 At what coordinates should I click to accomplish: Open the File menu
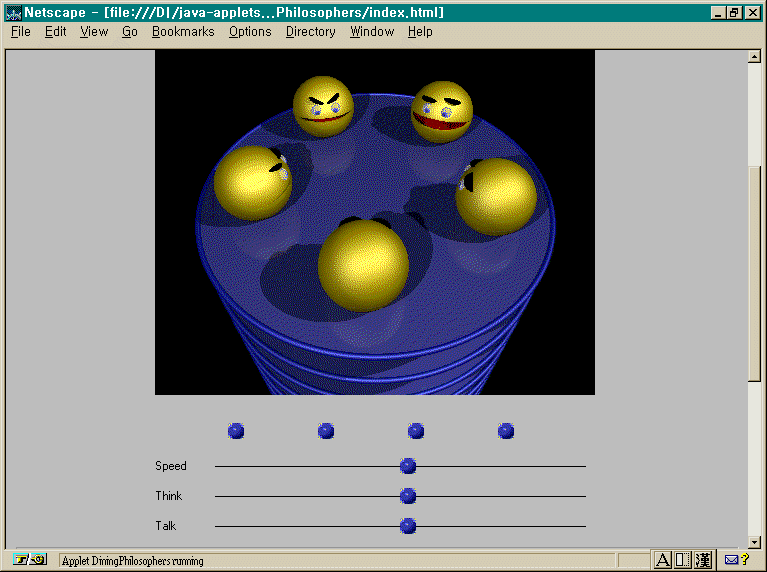pyautogui.click(x=21, y=32)
